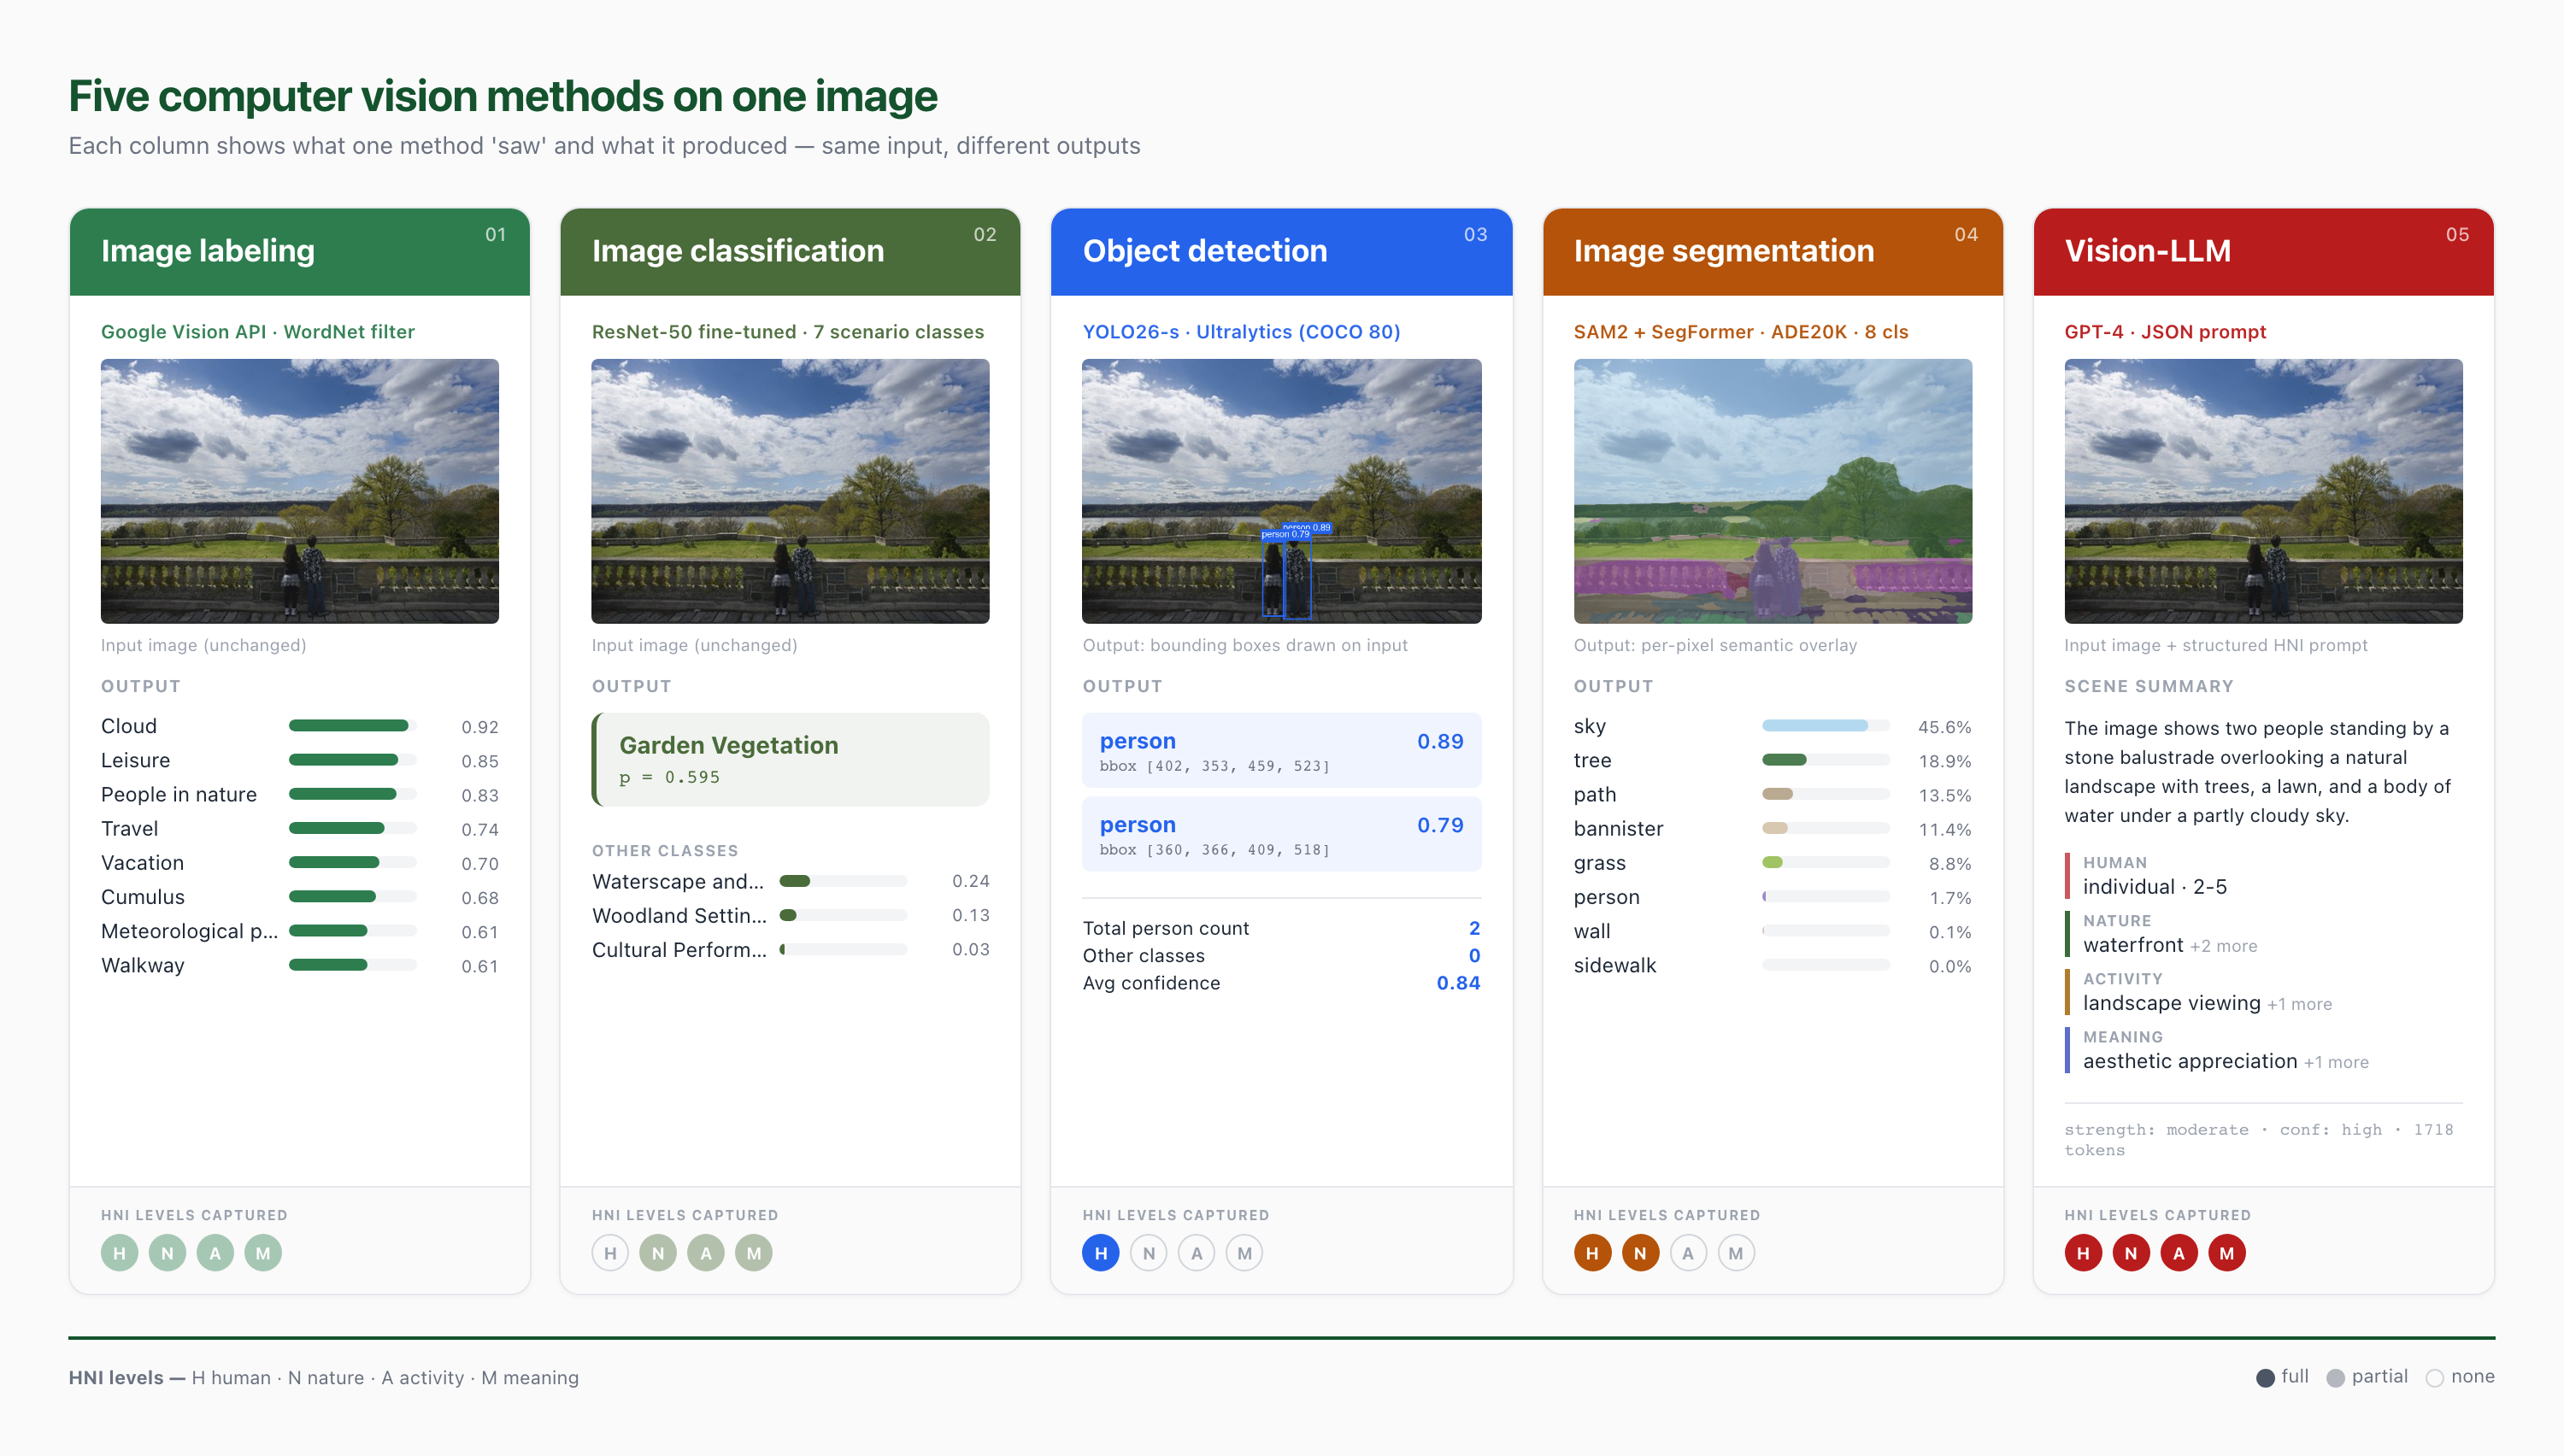Click the 'partial' legend dot
This screenshot has height=1456, width=2564.
coord(2336,1378)
